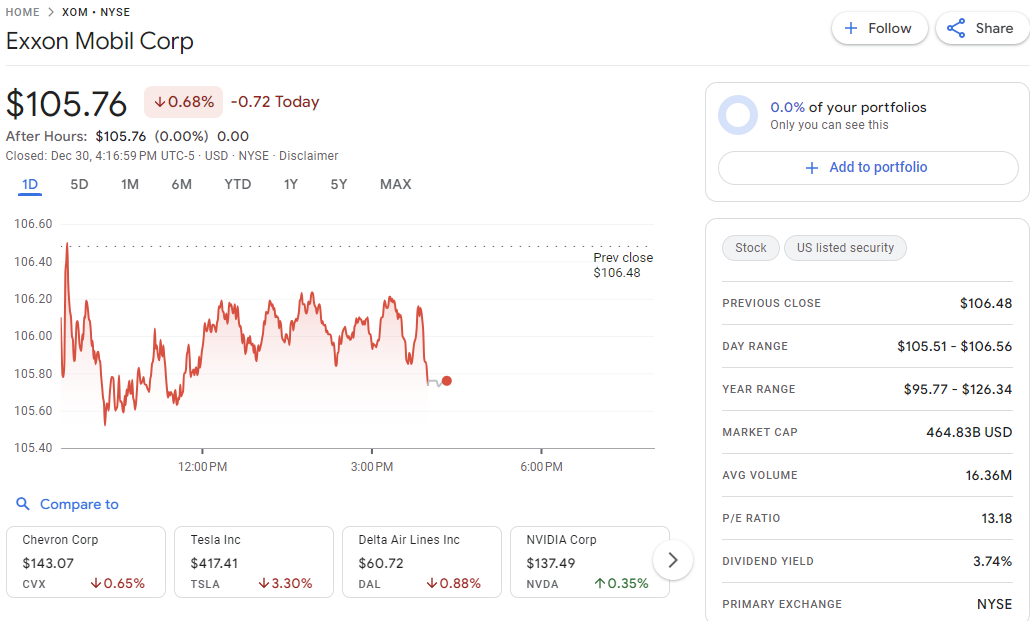Click DAL 0.88% change value
The image size is (1030, 621).
pyautogui.click(x=453, y=584)
